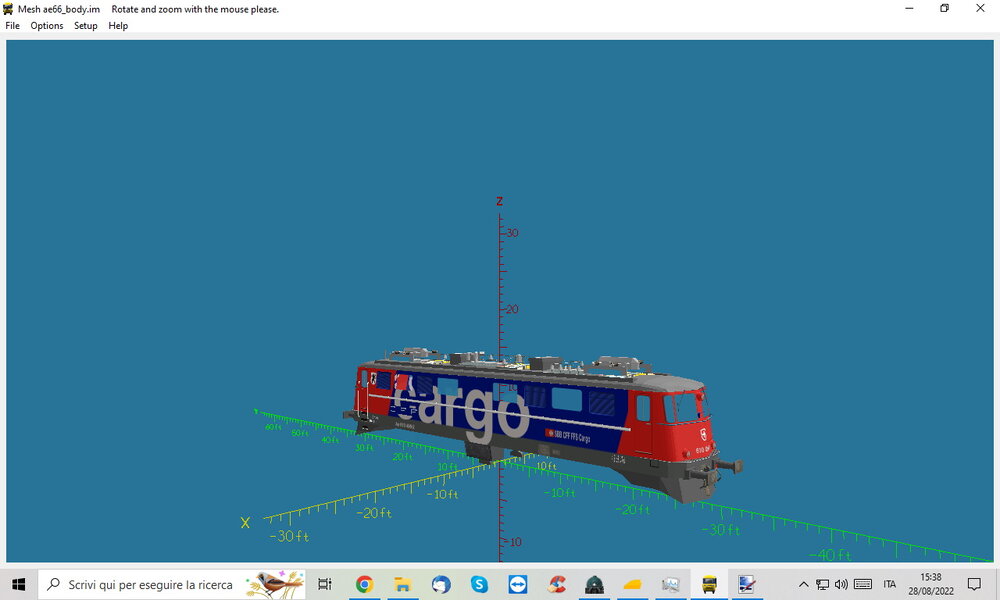The image size is (1000, 600).
Task: Open the Options menu
Action: click(x=47, y=26)
